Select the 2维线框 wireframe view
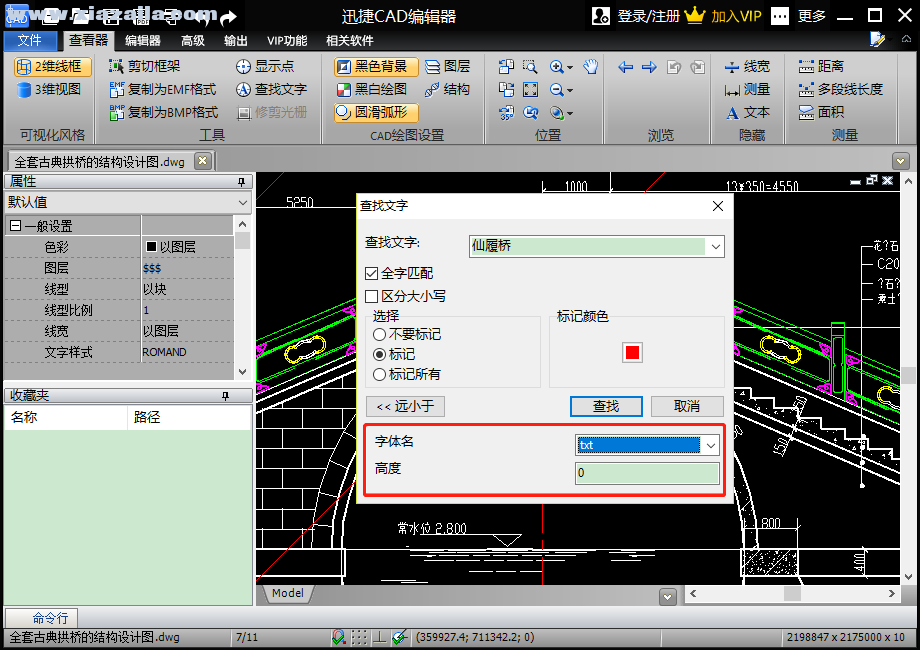 tap(53, 67)
